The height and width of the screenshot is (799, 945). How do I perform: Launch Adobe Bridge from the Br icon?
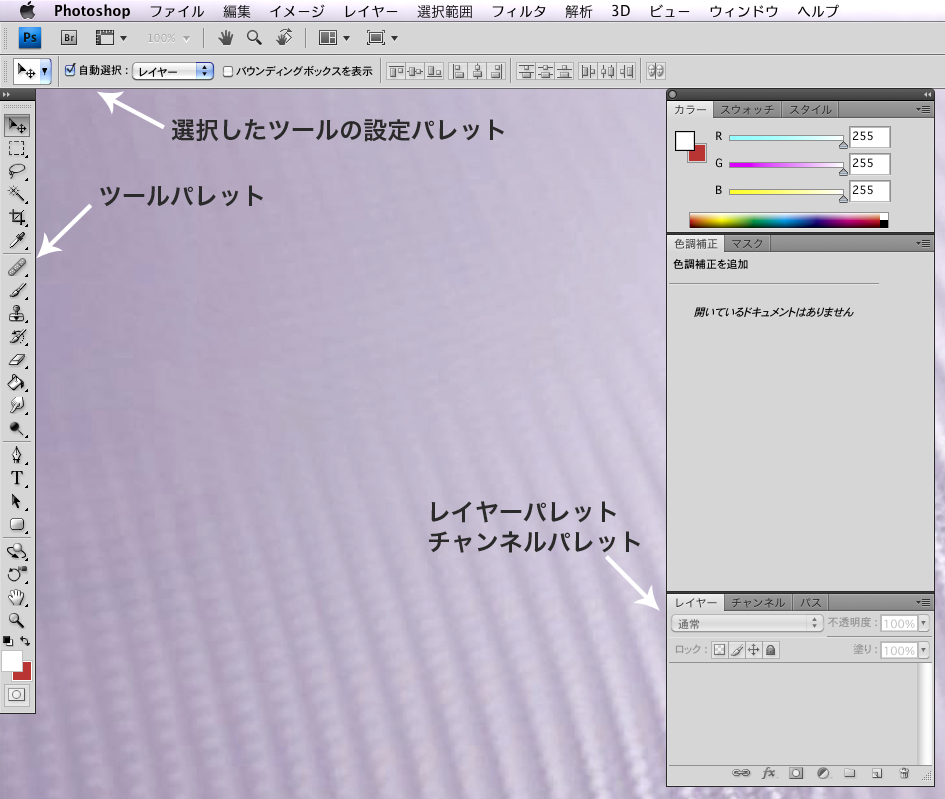(x=70, y=38)
